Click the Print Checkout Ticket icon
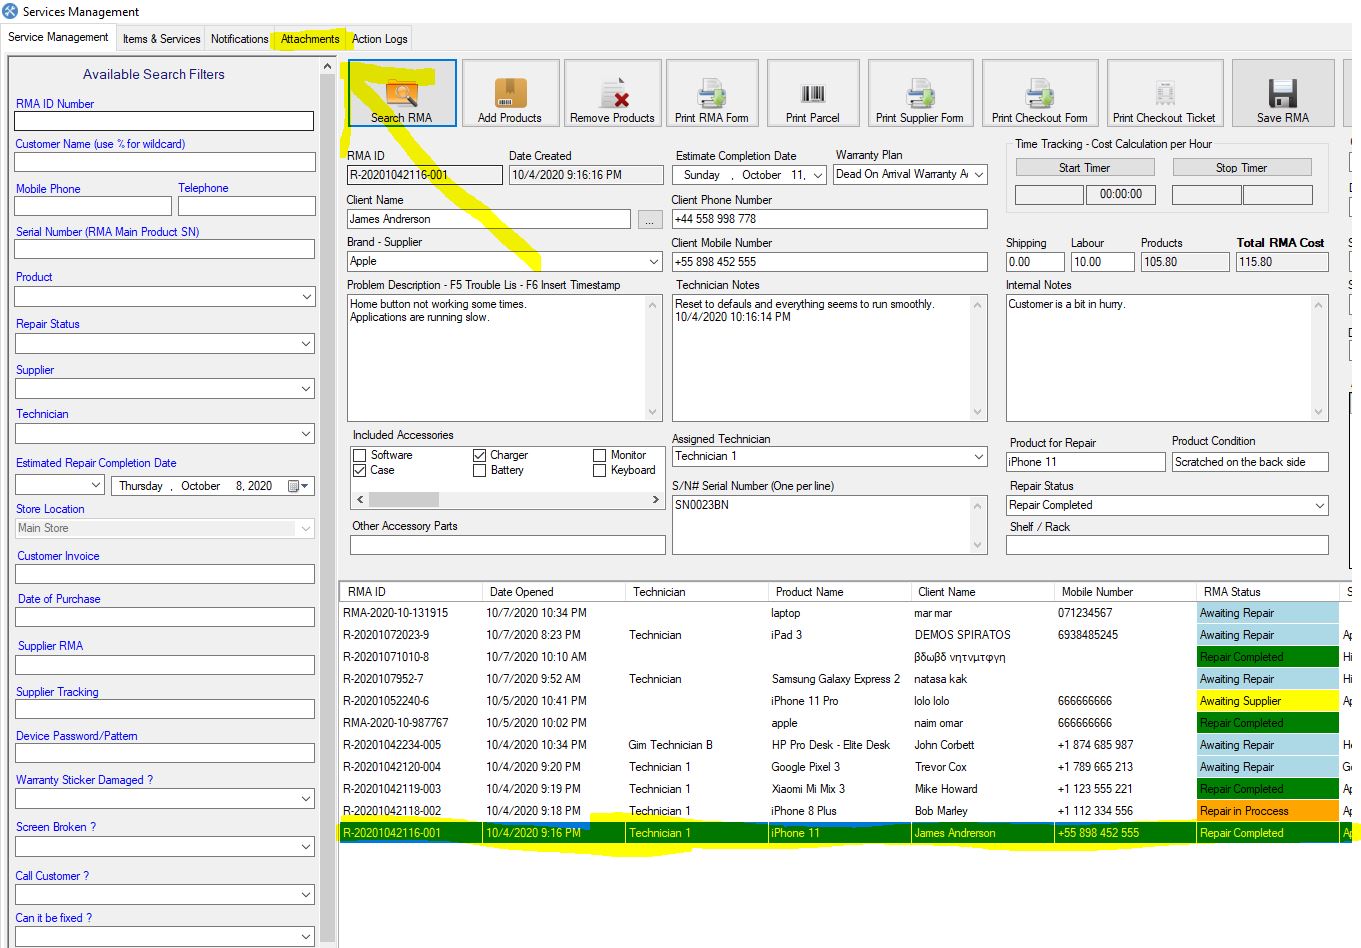Image resolution: width=1361 pixels, height=948 pixels. [x=1165, y=92]
